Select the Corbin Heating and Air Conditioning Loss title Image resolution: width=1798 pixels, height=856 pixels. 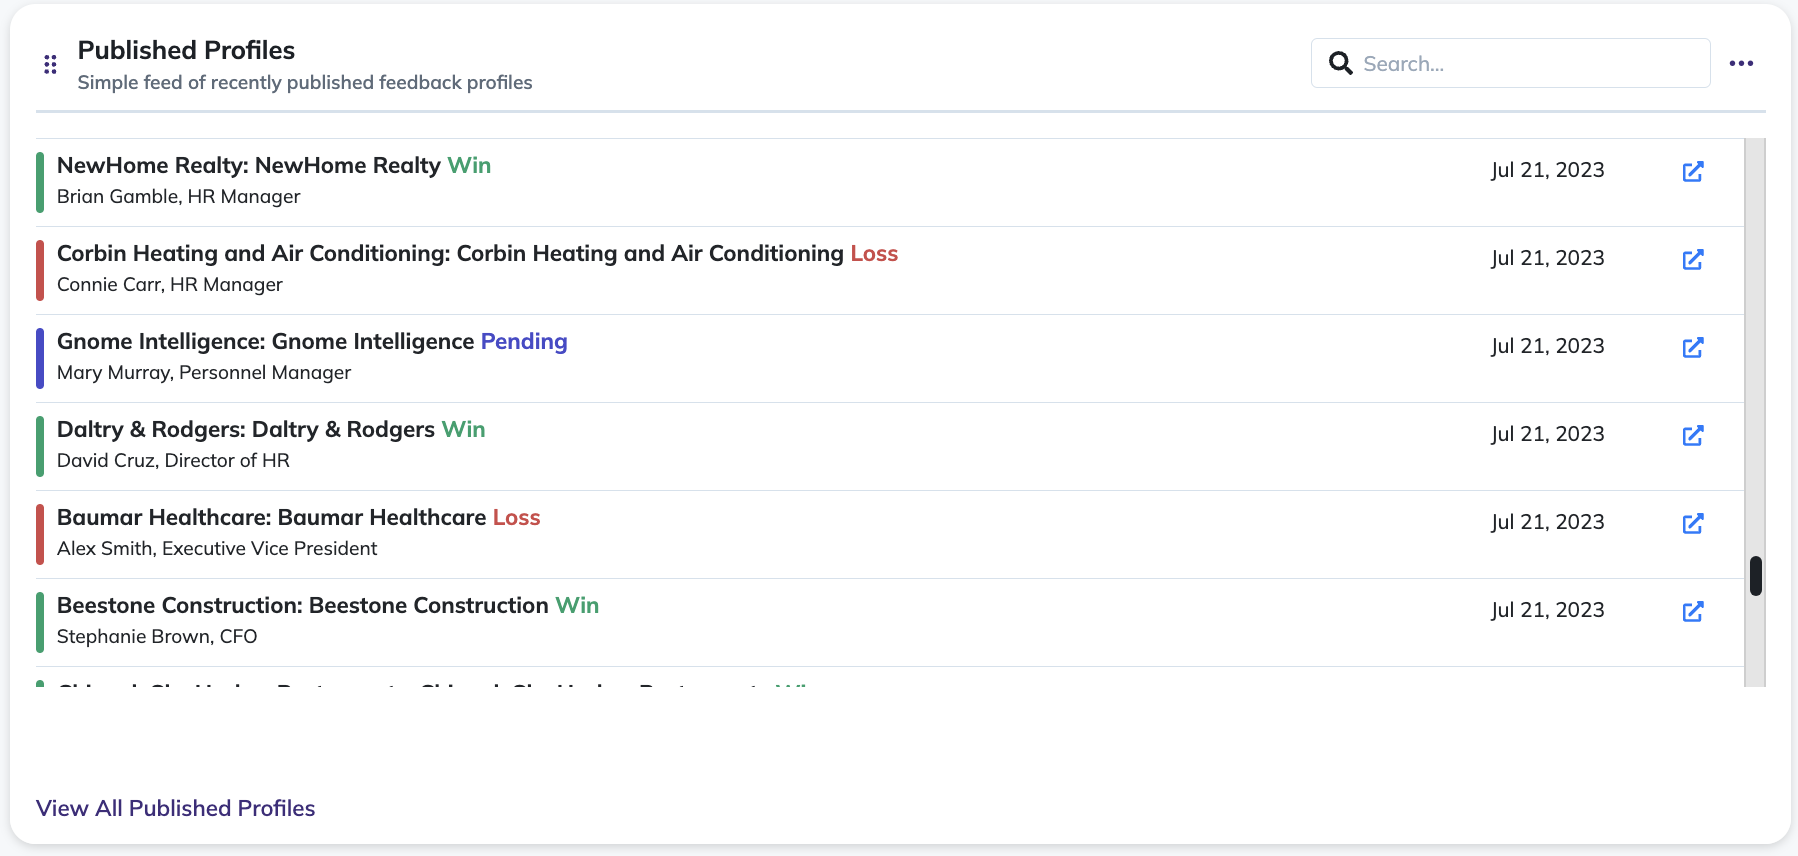[477, 253]
